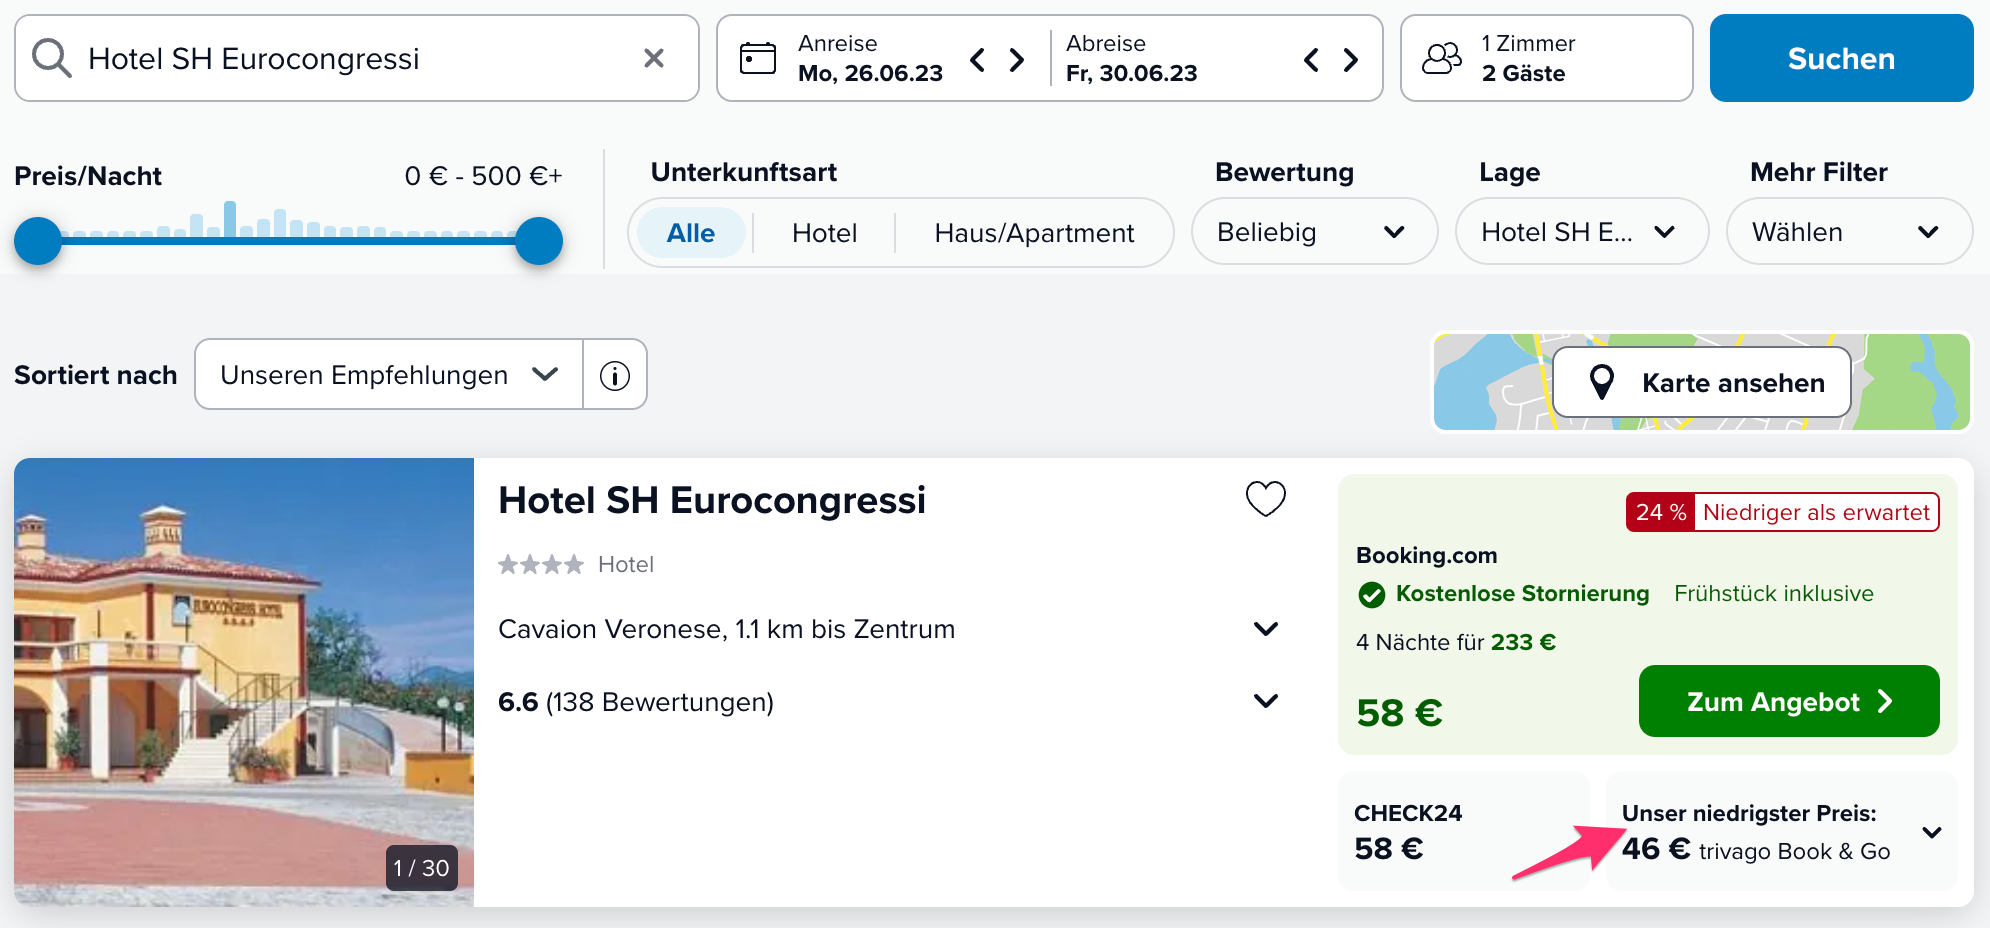Move the Anreise date one day later
Screen dimensions: 1990x928
pos(1017,60)
